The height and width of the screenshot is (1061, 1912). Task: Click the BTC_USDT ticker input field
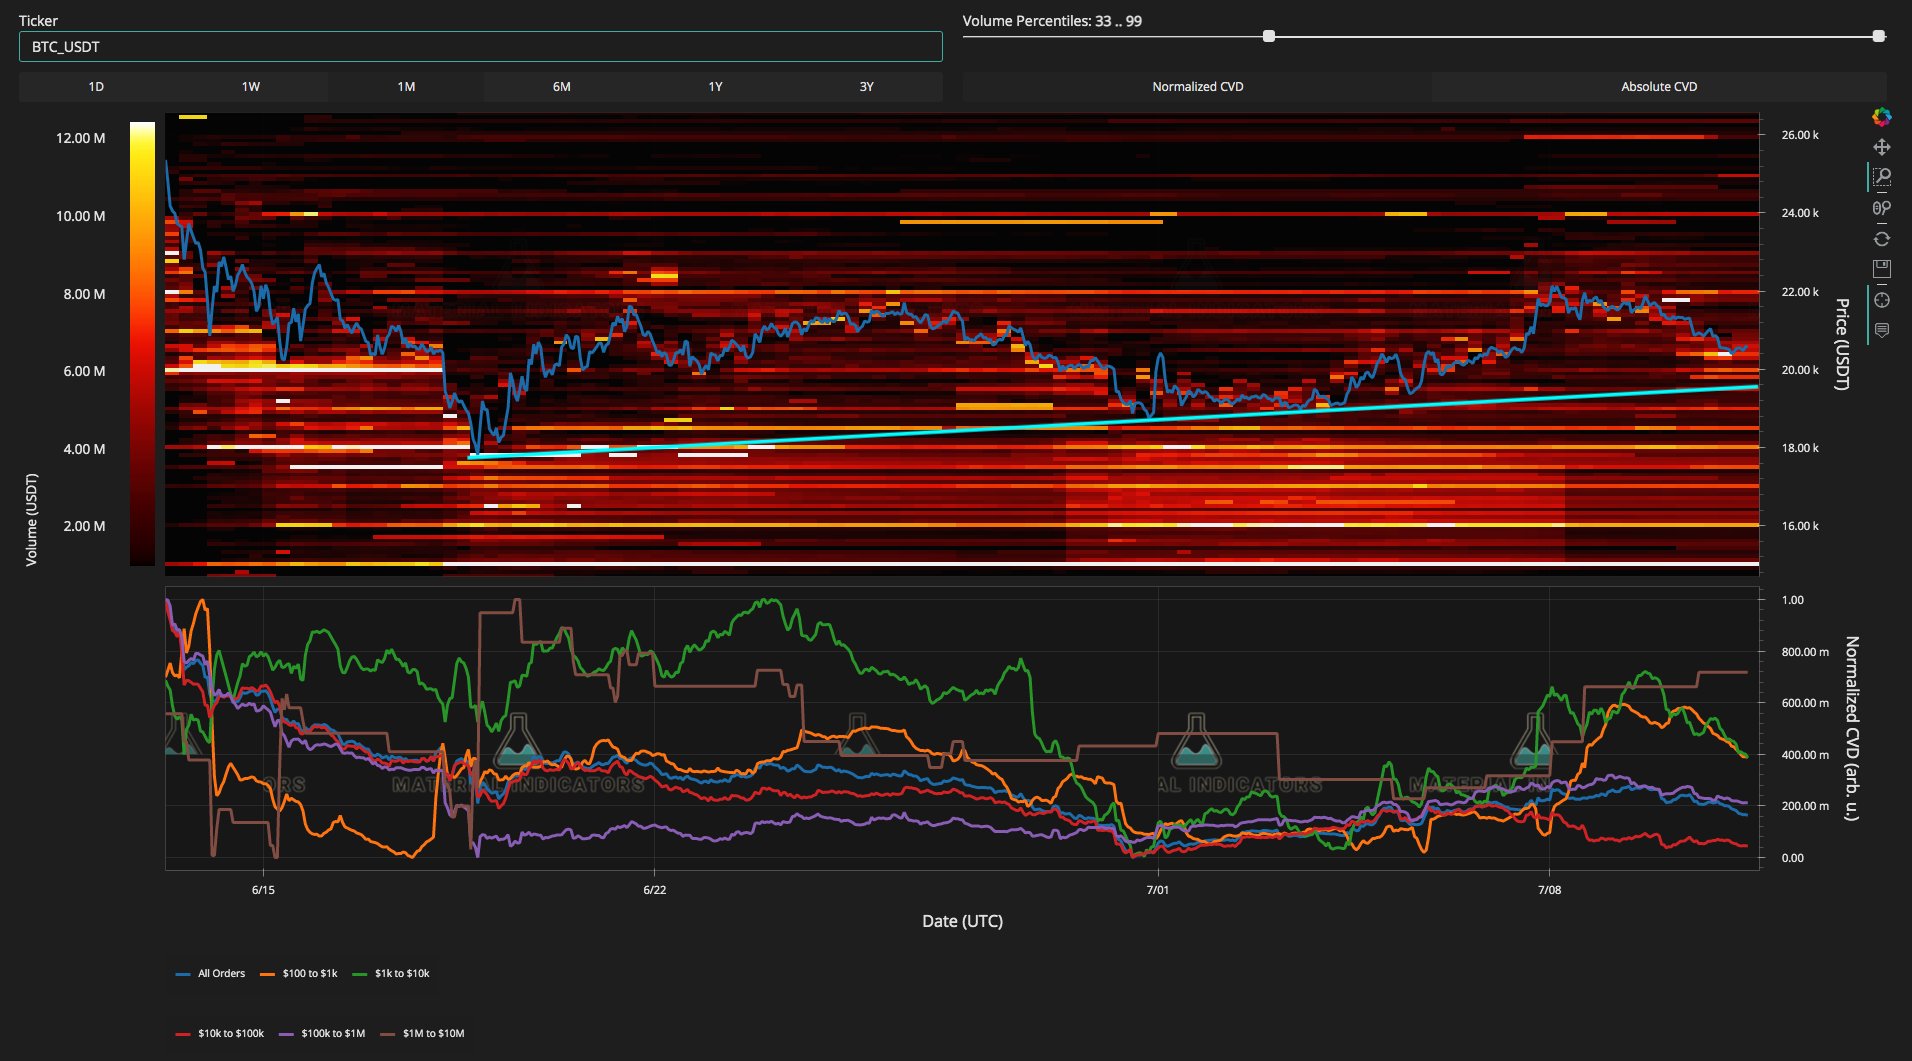point(480,47)
